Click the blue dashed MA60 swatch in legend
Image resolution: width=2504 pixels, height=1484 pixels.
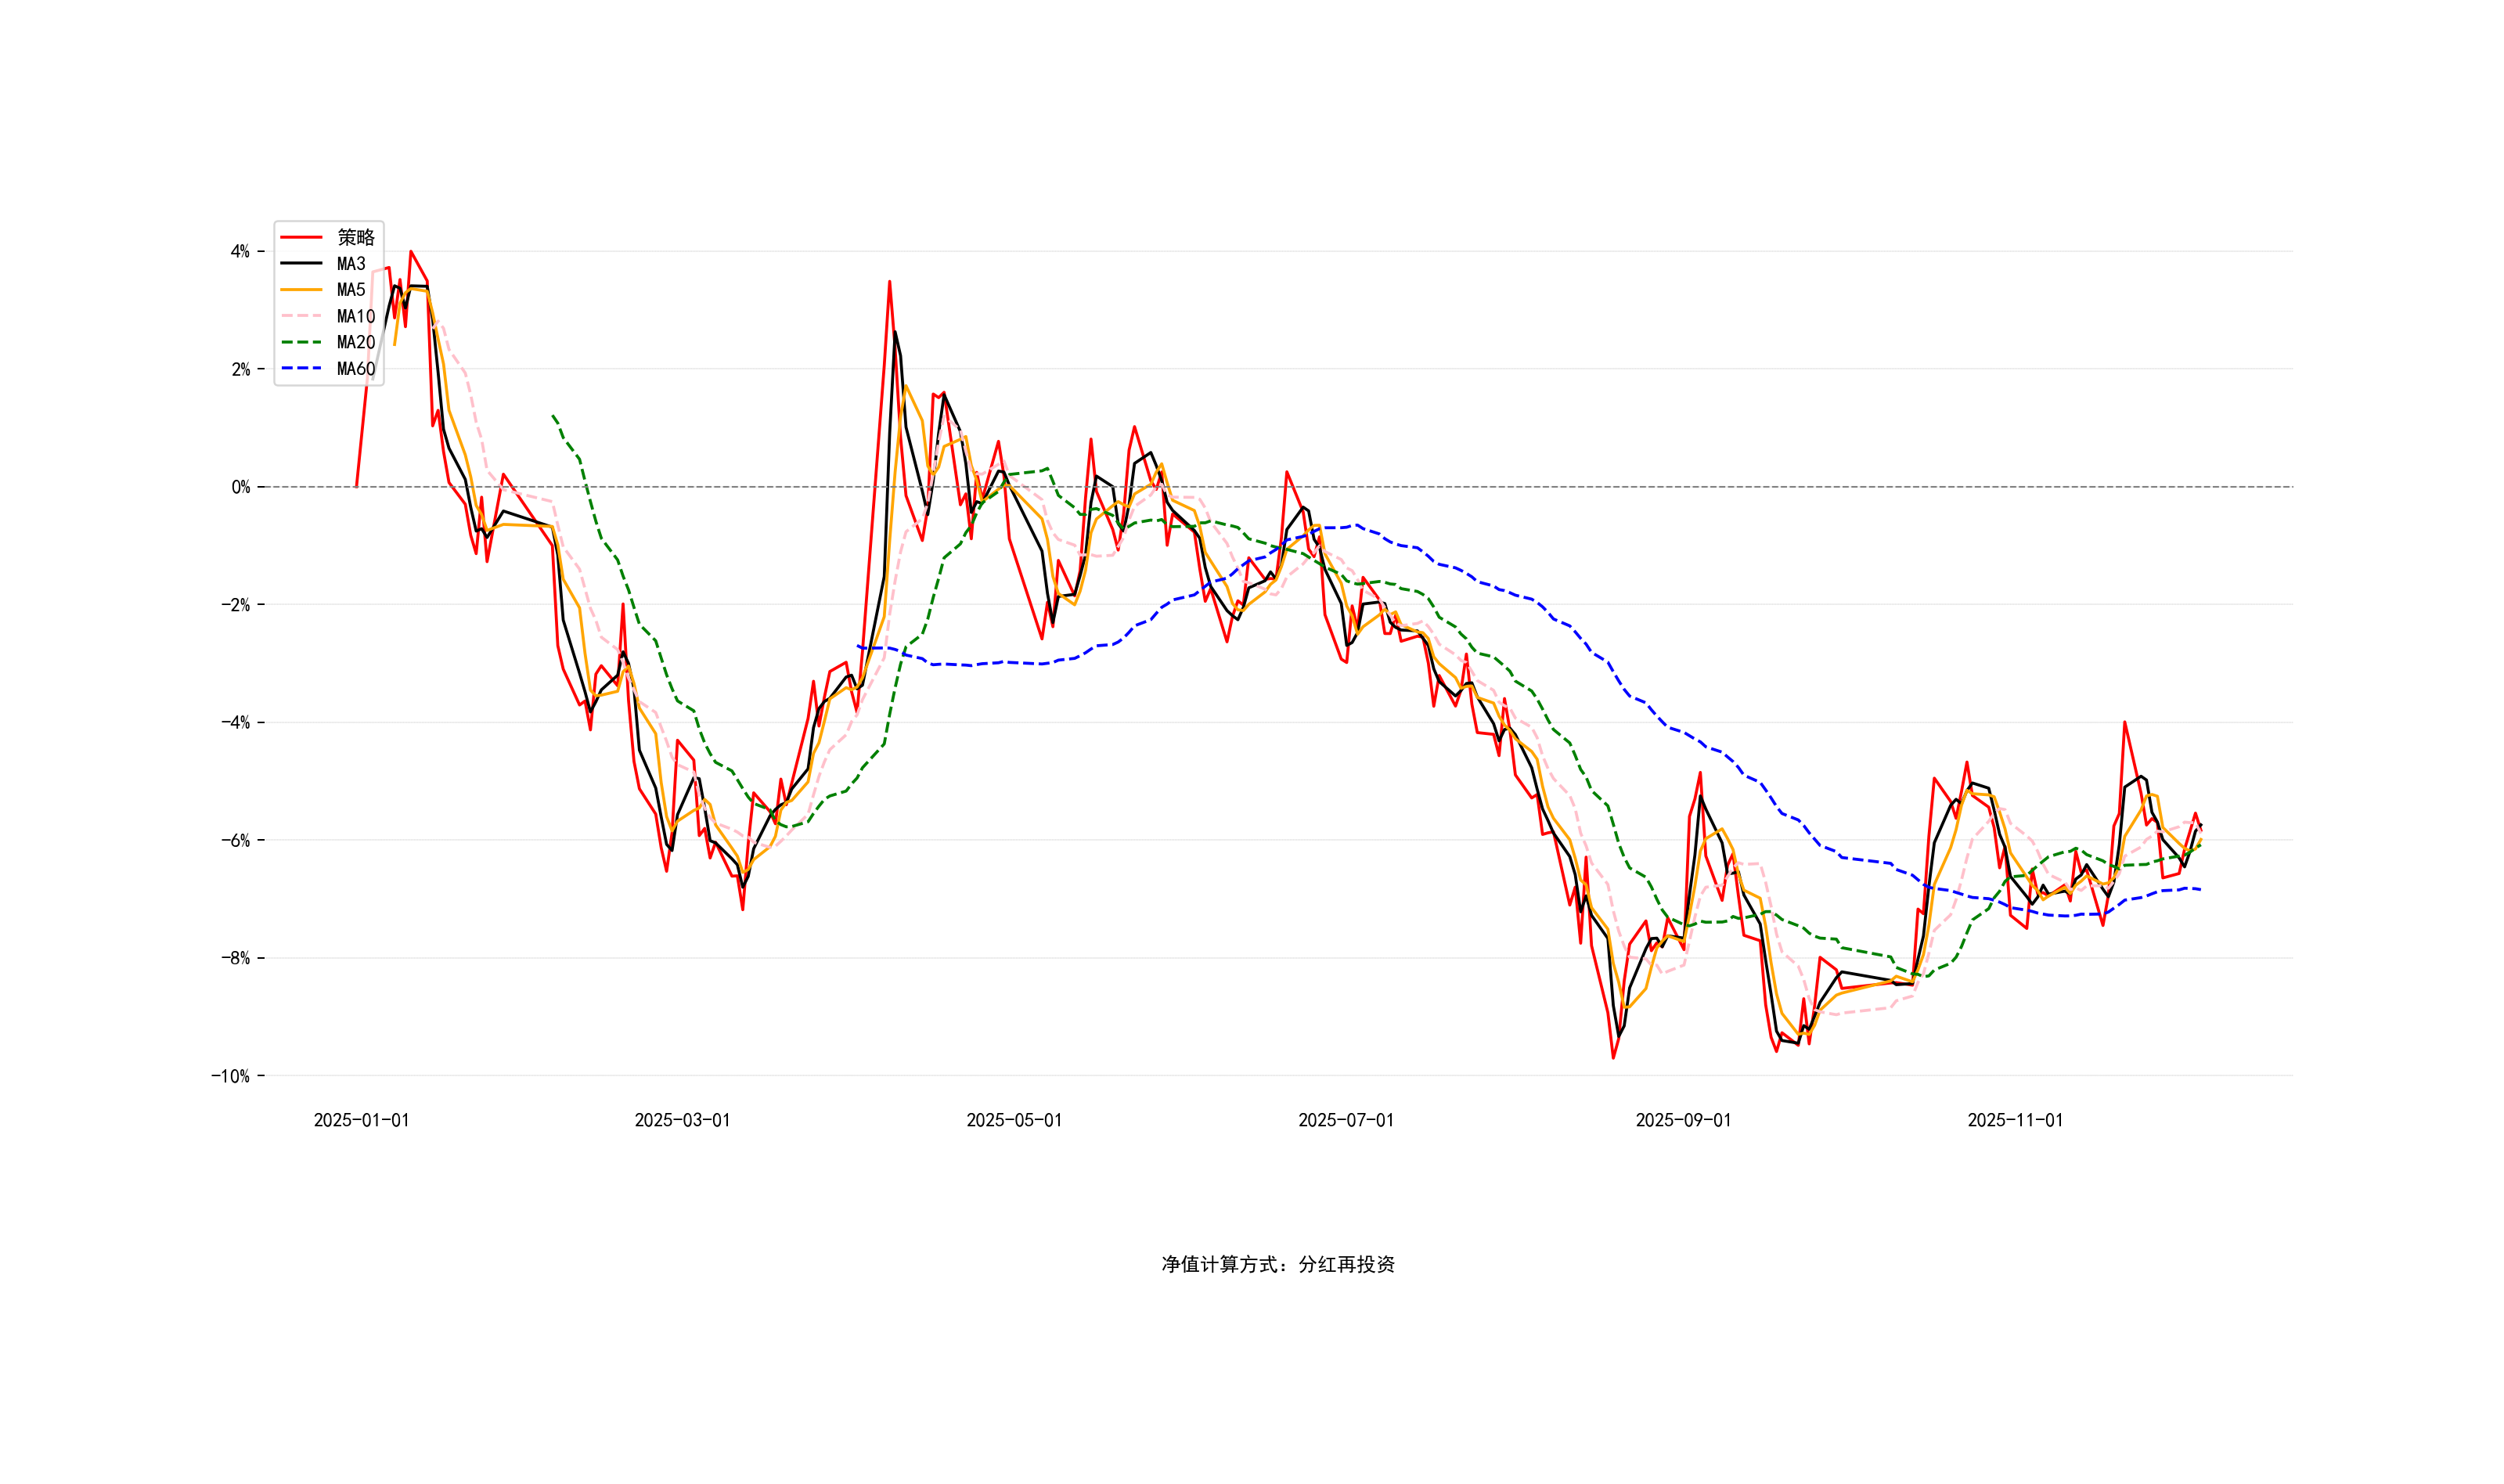301,369
